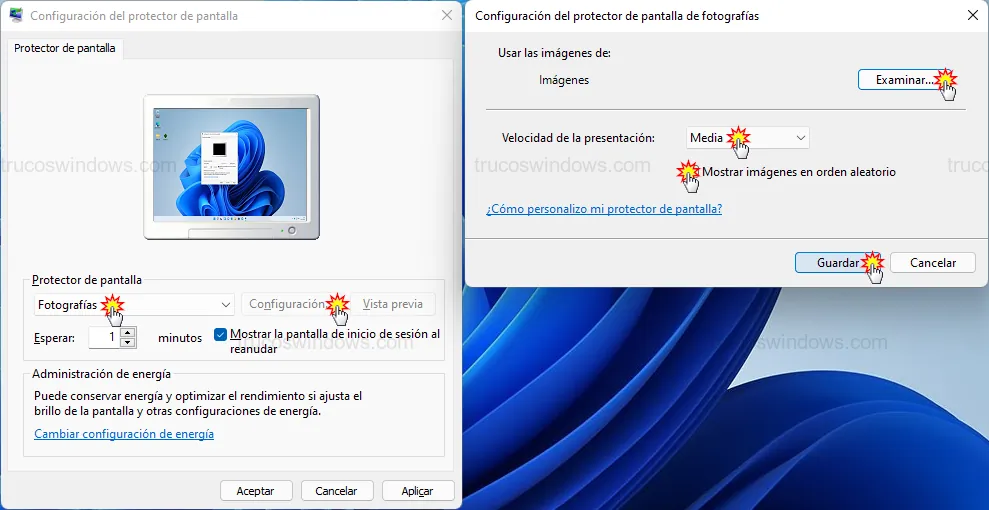Click the Vista previa button
Image resolution: width=989 pixels, height=510 pixels.
392,304
